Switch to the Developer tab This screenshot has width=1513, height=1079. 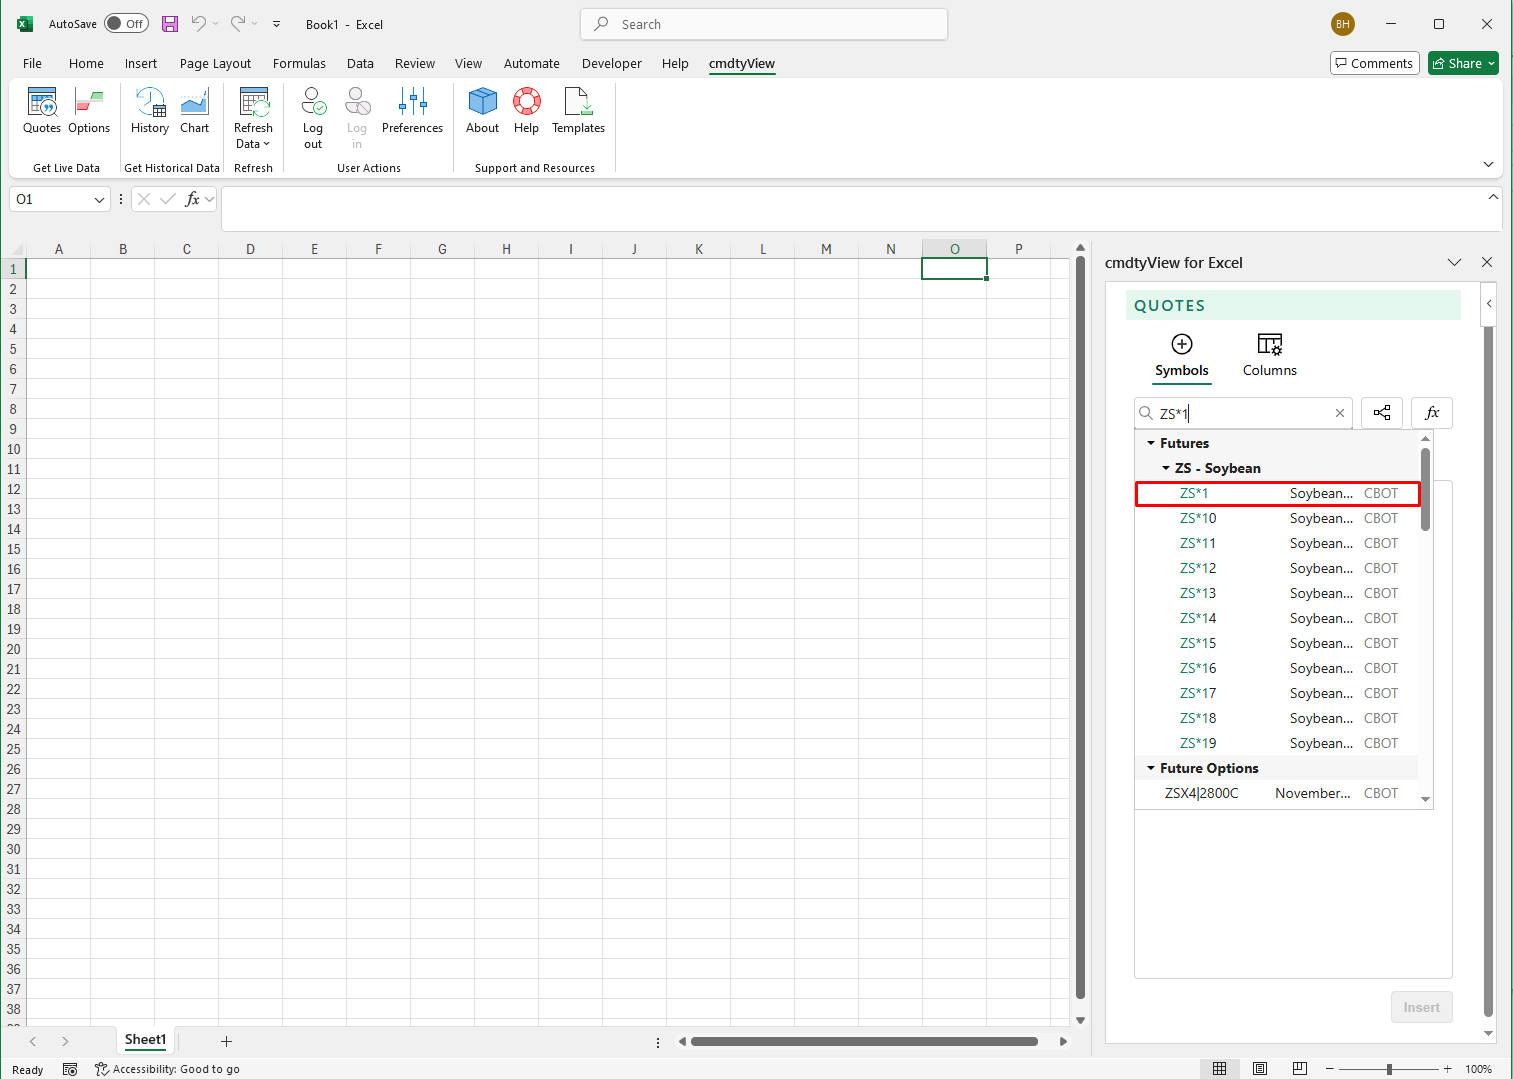tap(611, 63)
